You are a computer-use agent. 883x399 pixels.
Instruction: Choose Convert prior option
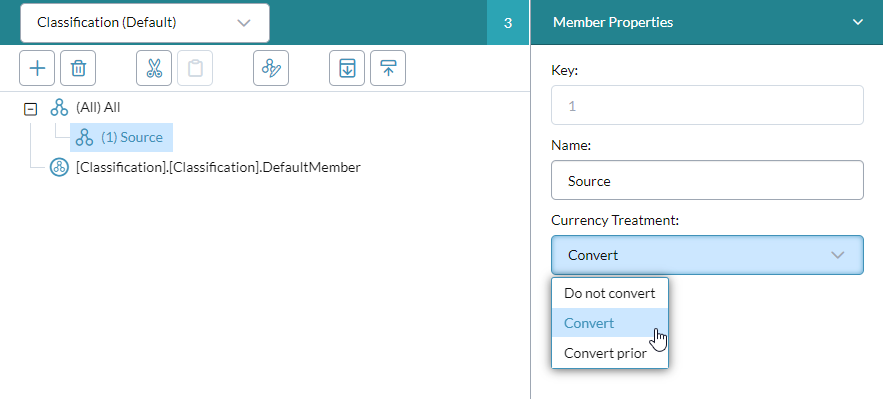[x=610, y=353]
